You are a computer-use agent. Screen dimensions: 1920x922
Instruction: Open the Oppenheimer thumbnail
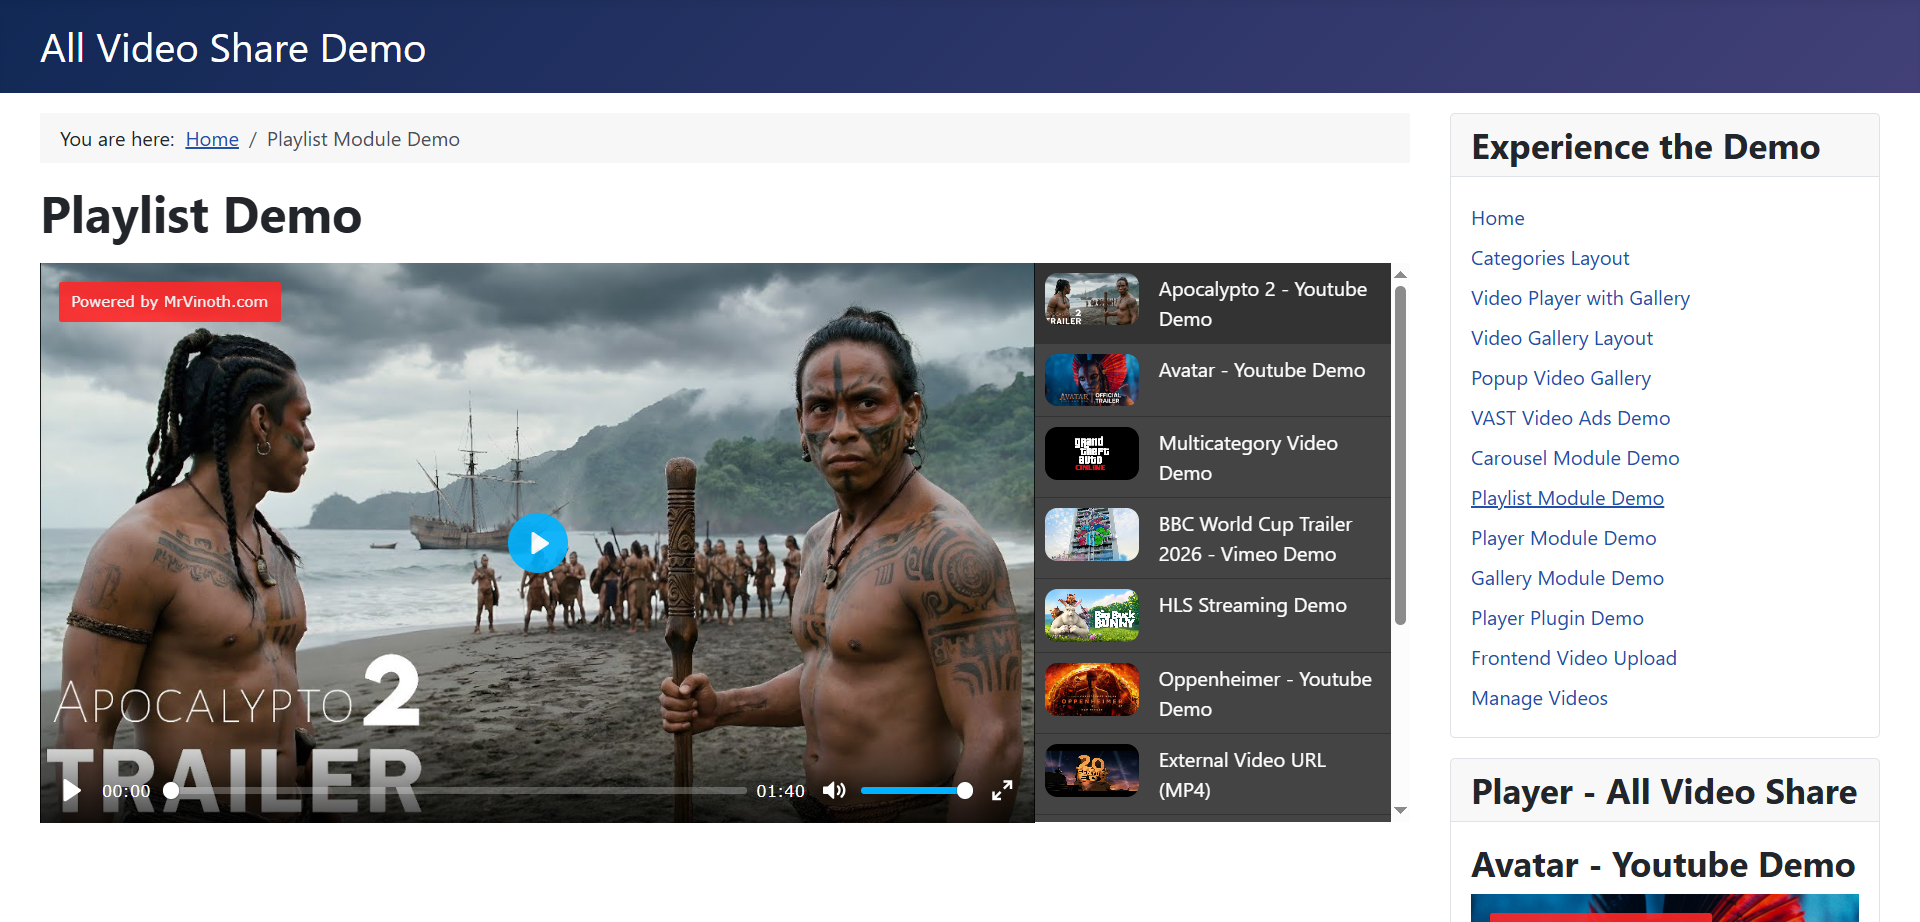point(1092,690)
